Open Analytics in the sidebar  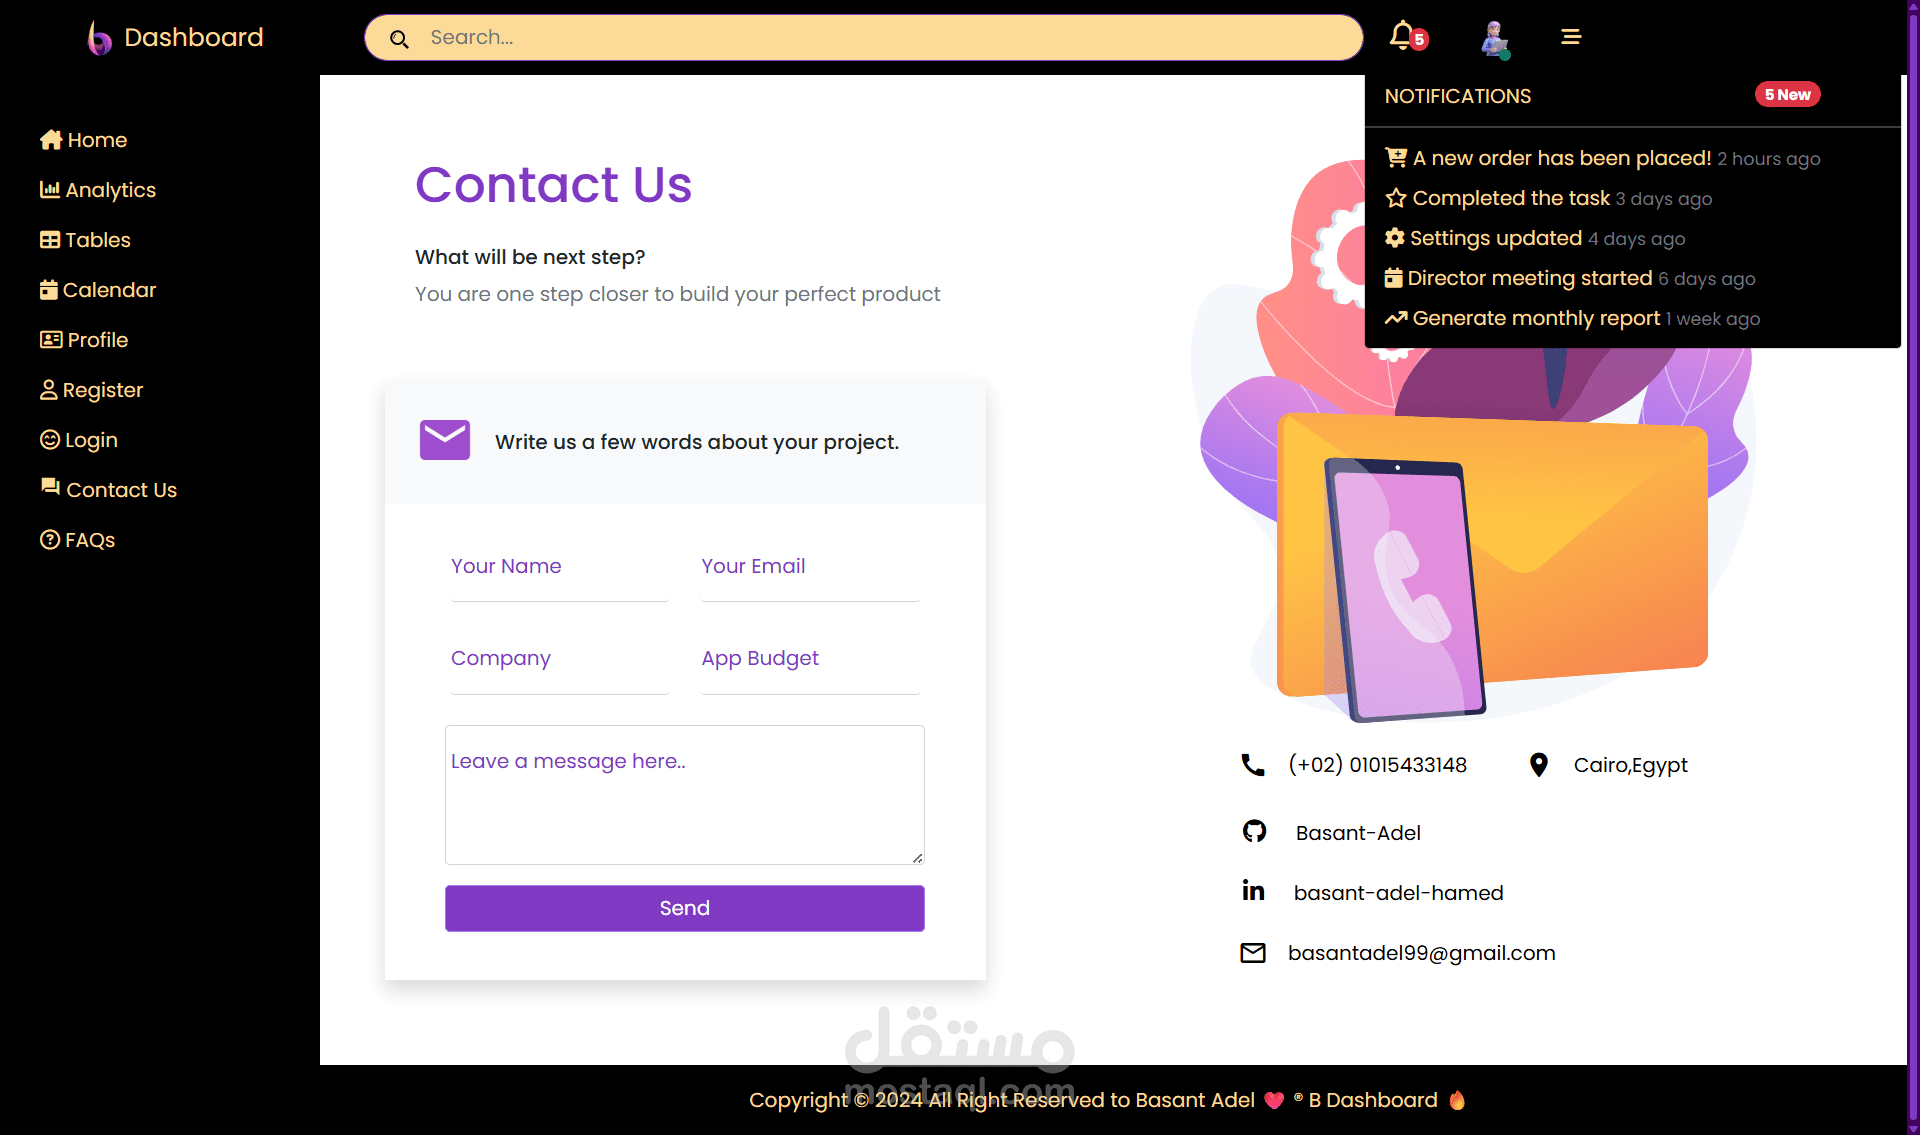[98, 190]
